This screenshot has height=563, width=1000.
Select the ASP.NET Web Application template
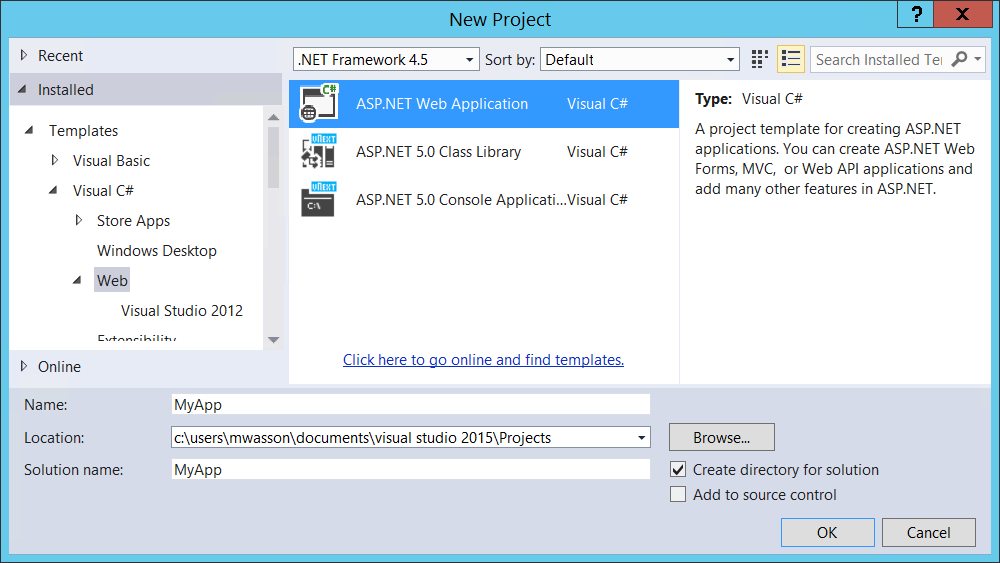tap(484, 103)
